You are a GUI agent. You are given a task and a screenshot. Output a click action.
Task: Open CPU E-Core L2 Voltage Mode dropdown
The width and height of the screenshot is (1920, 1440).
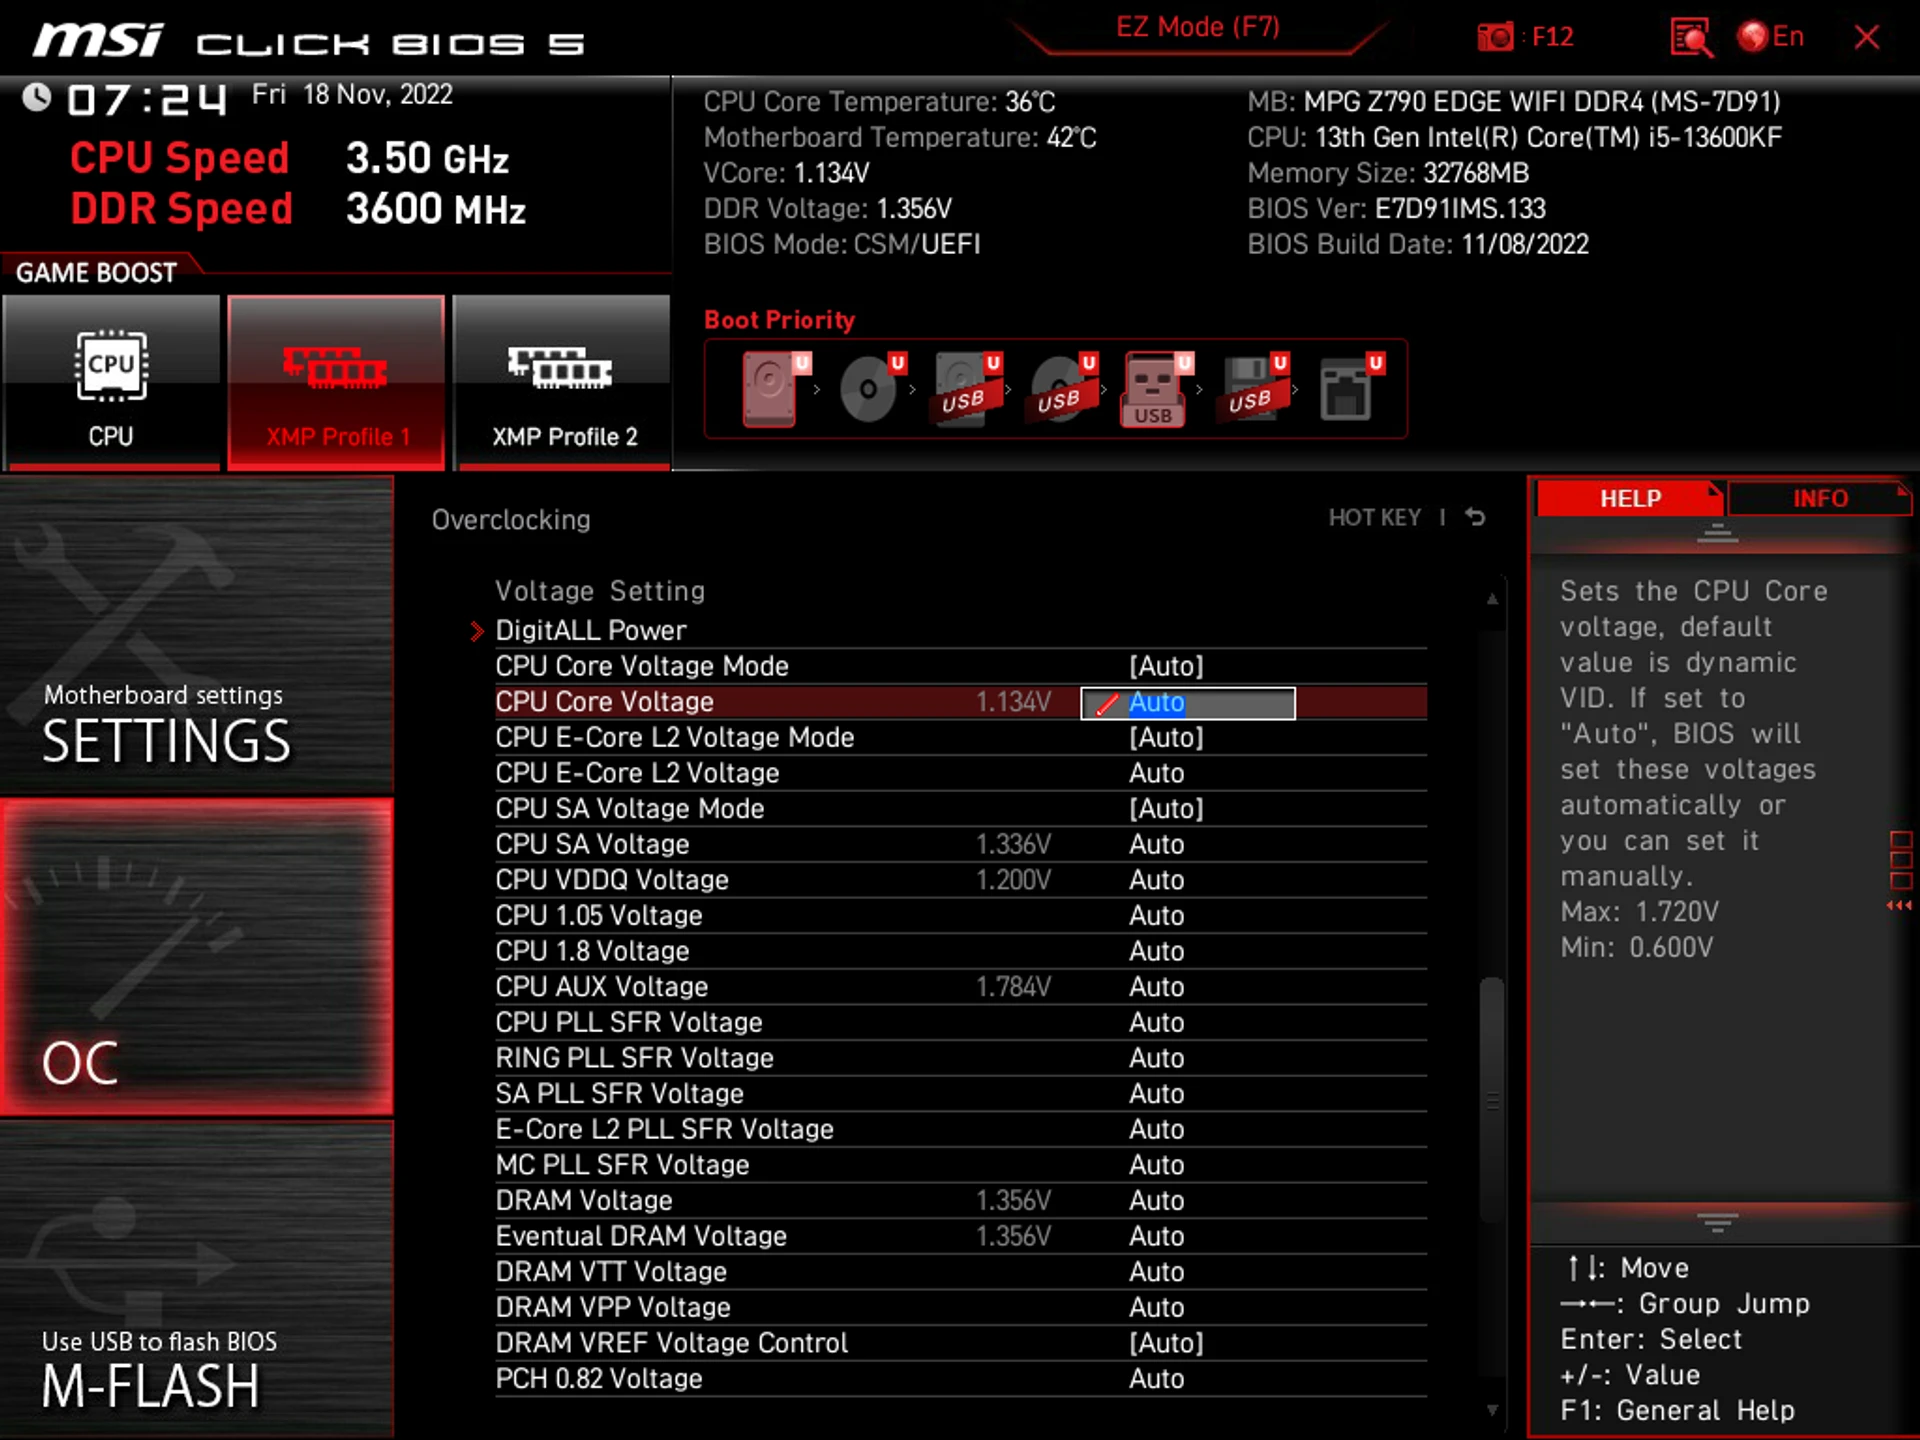click(1166, 738)
